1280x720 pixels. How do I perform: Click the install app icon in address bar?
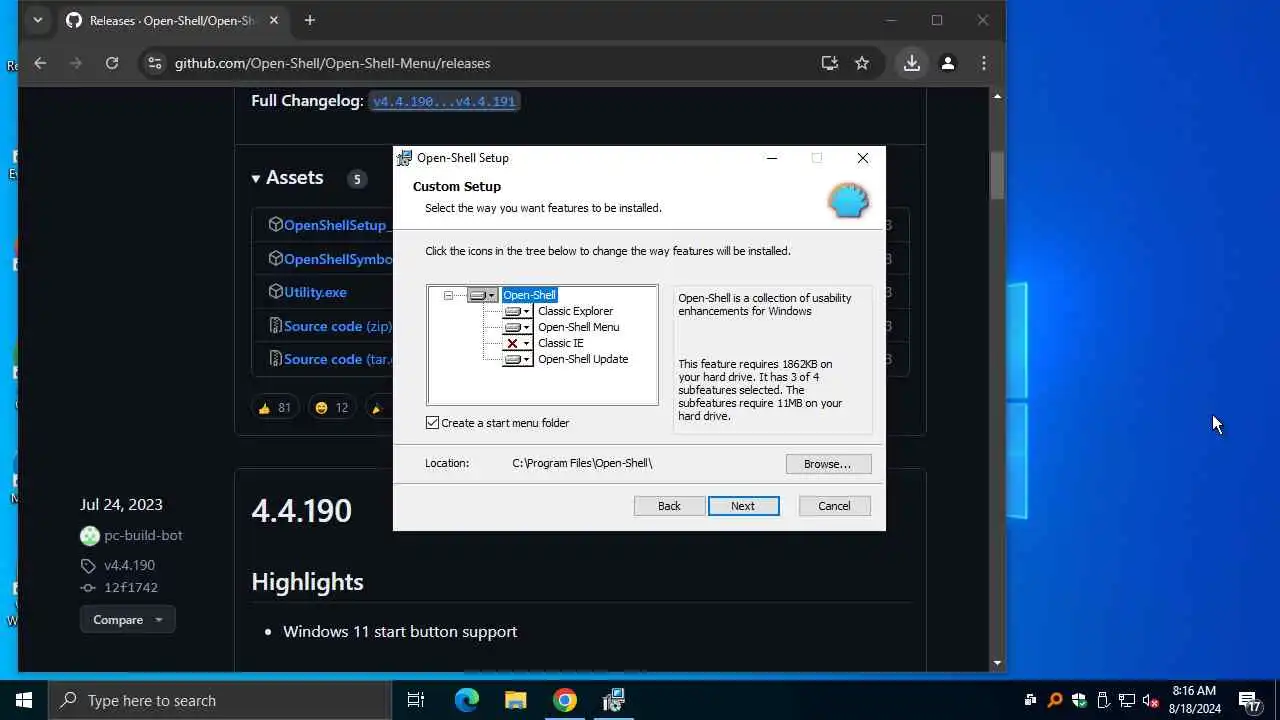coord(830,63)
